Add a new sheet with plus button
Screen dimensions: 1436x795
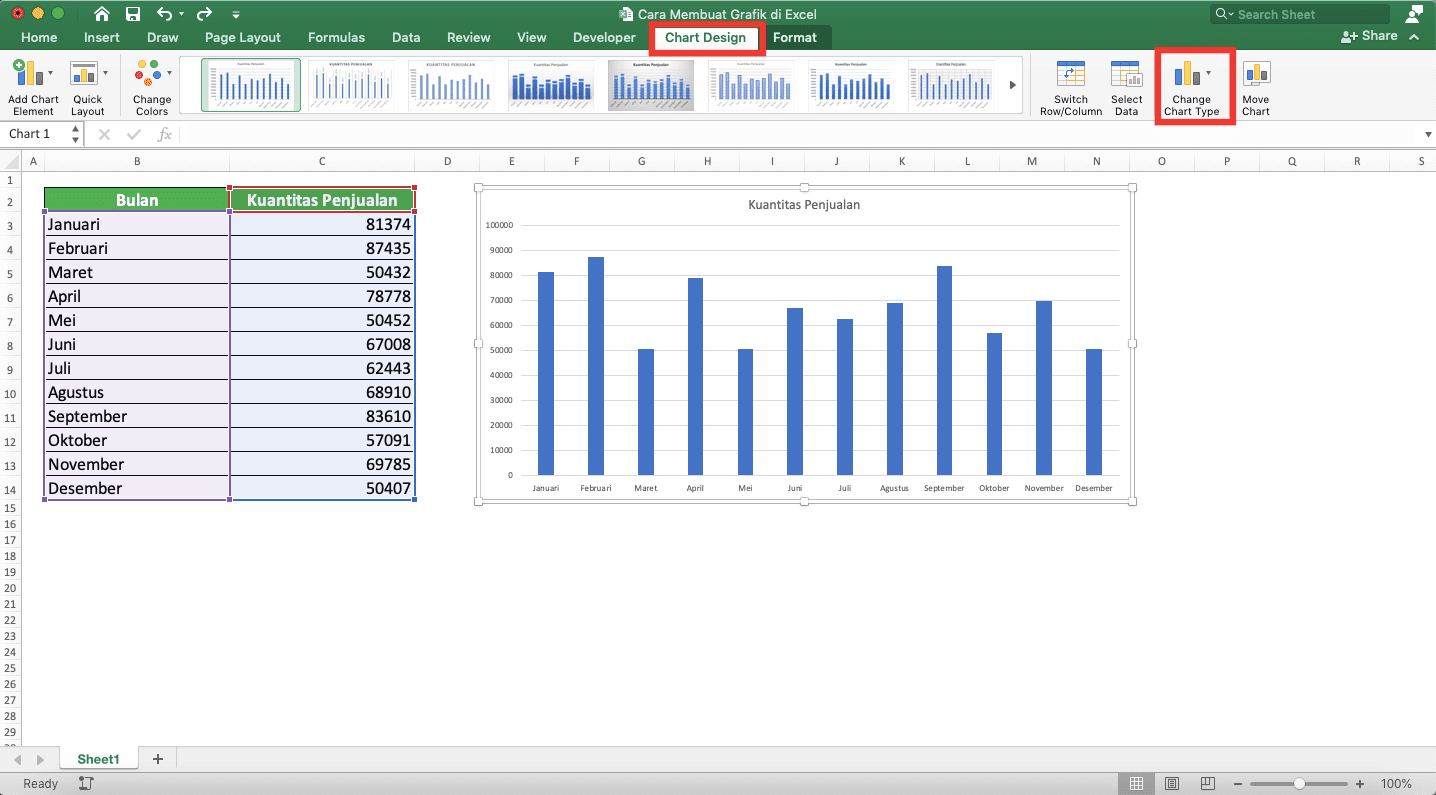tap(157, 759)
